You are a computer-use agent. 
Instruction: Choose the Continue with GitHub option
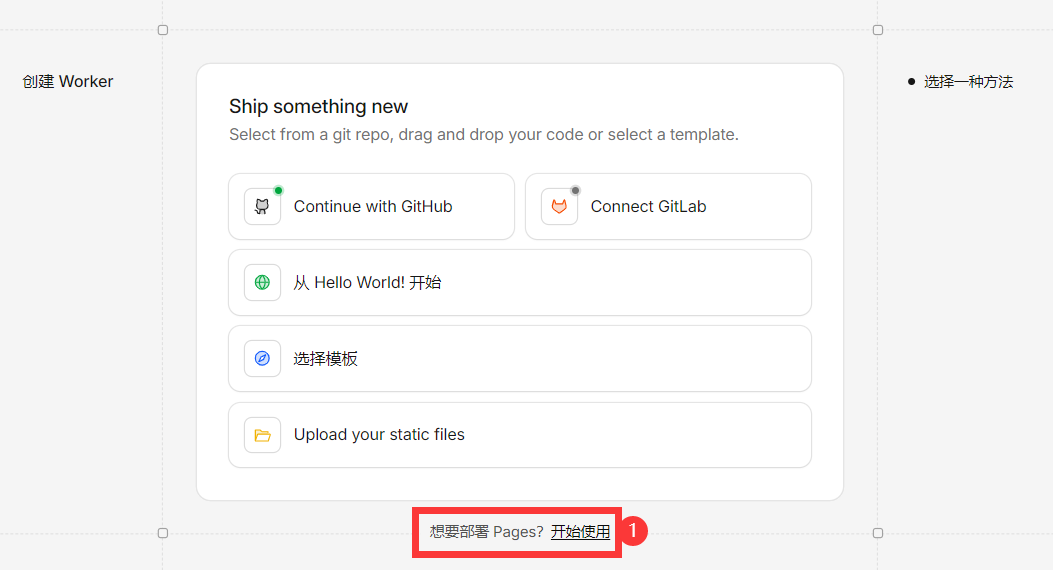[x=372, y=207]
